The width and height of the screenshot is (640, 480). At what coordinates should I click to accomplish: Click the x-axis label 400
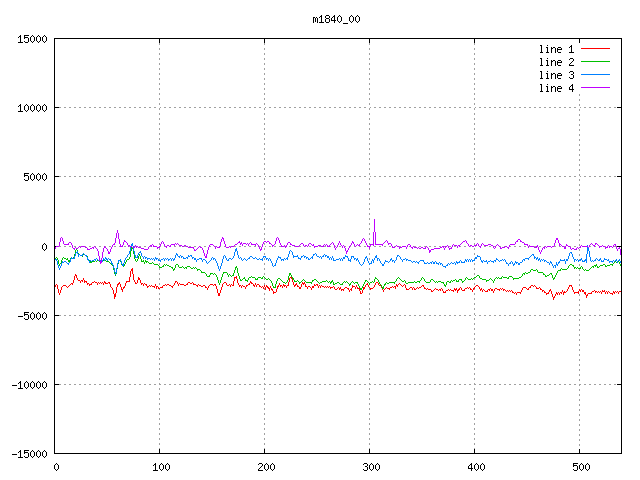click(x=476, y=467)
